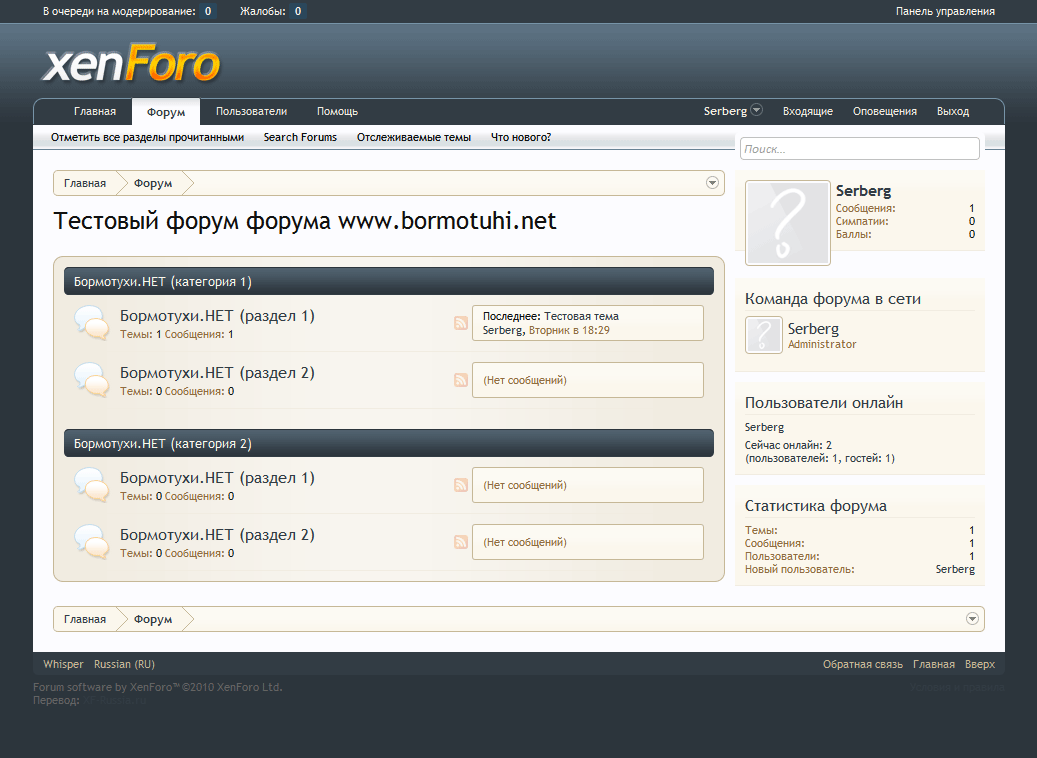Click Serberg name under Команда форума в сети
The width and height of the screenshot is (1037, 758).
813,329
